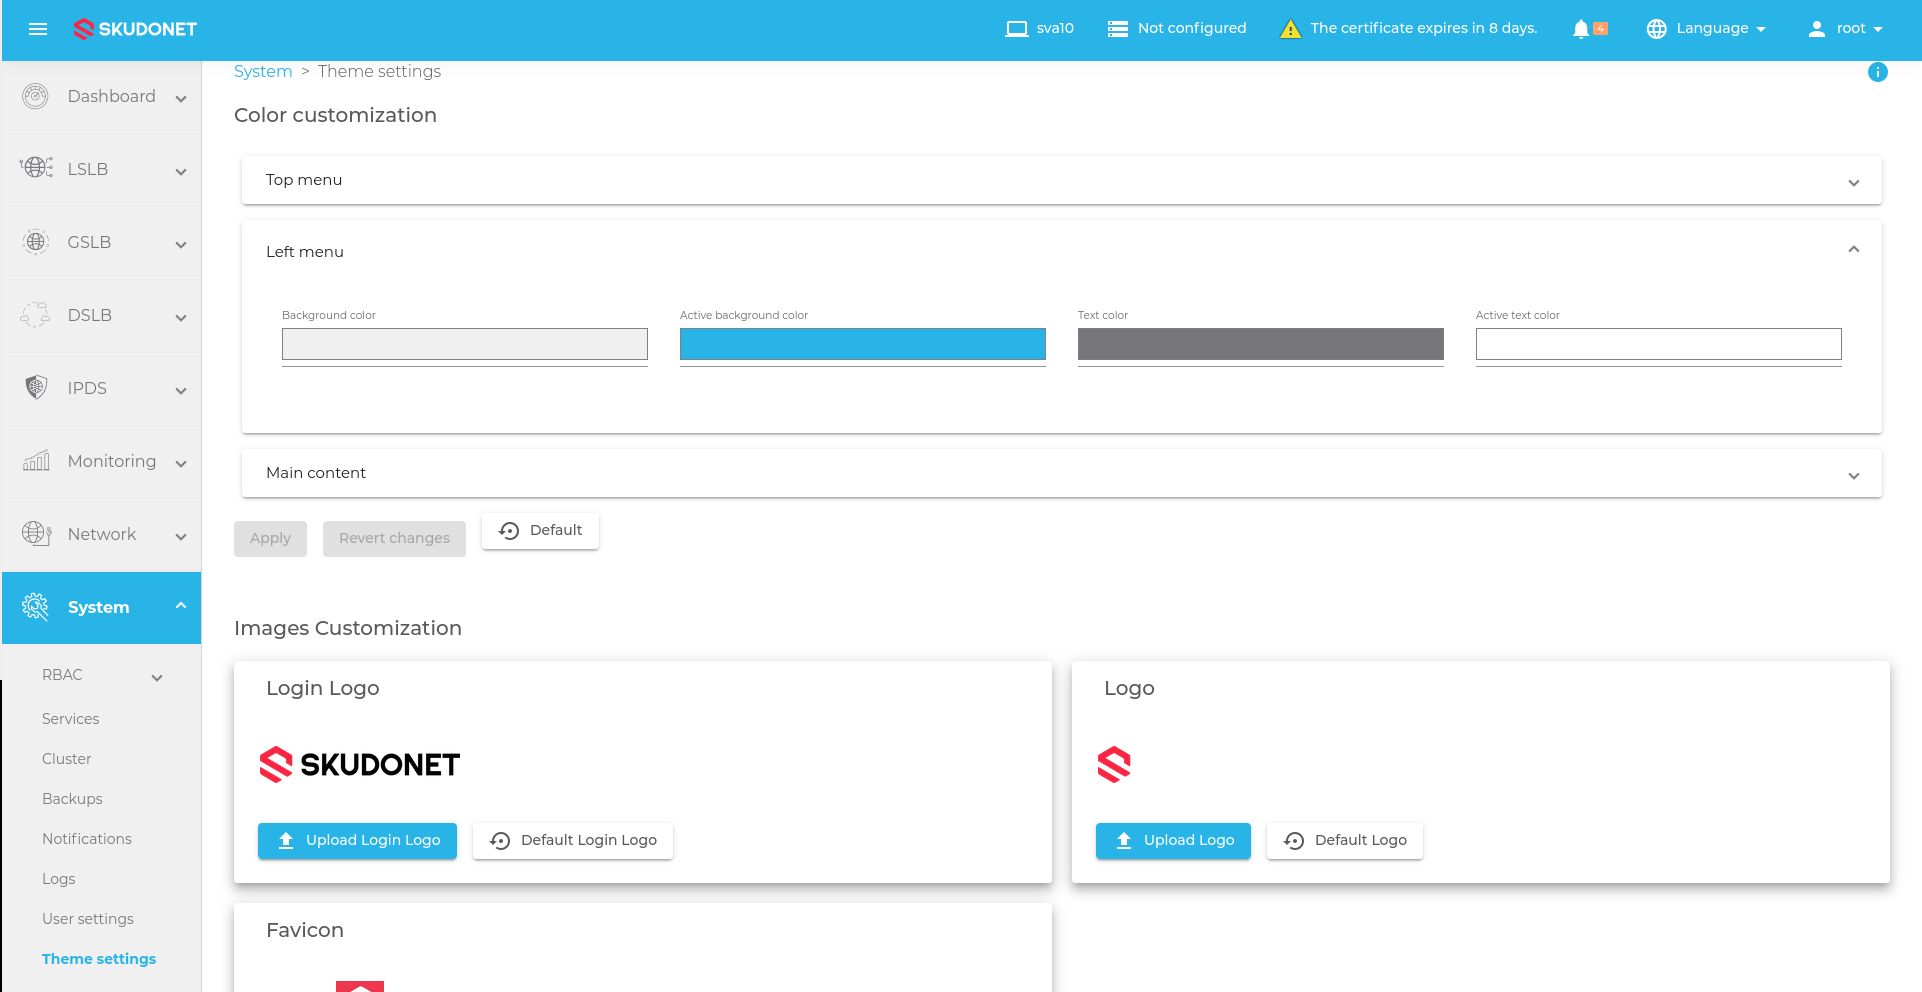Click the Login Logo SKUDONET image

click(360, 765)
